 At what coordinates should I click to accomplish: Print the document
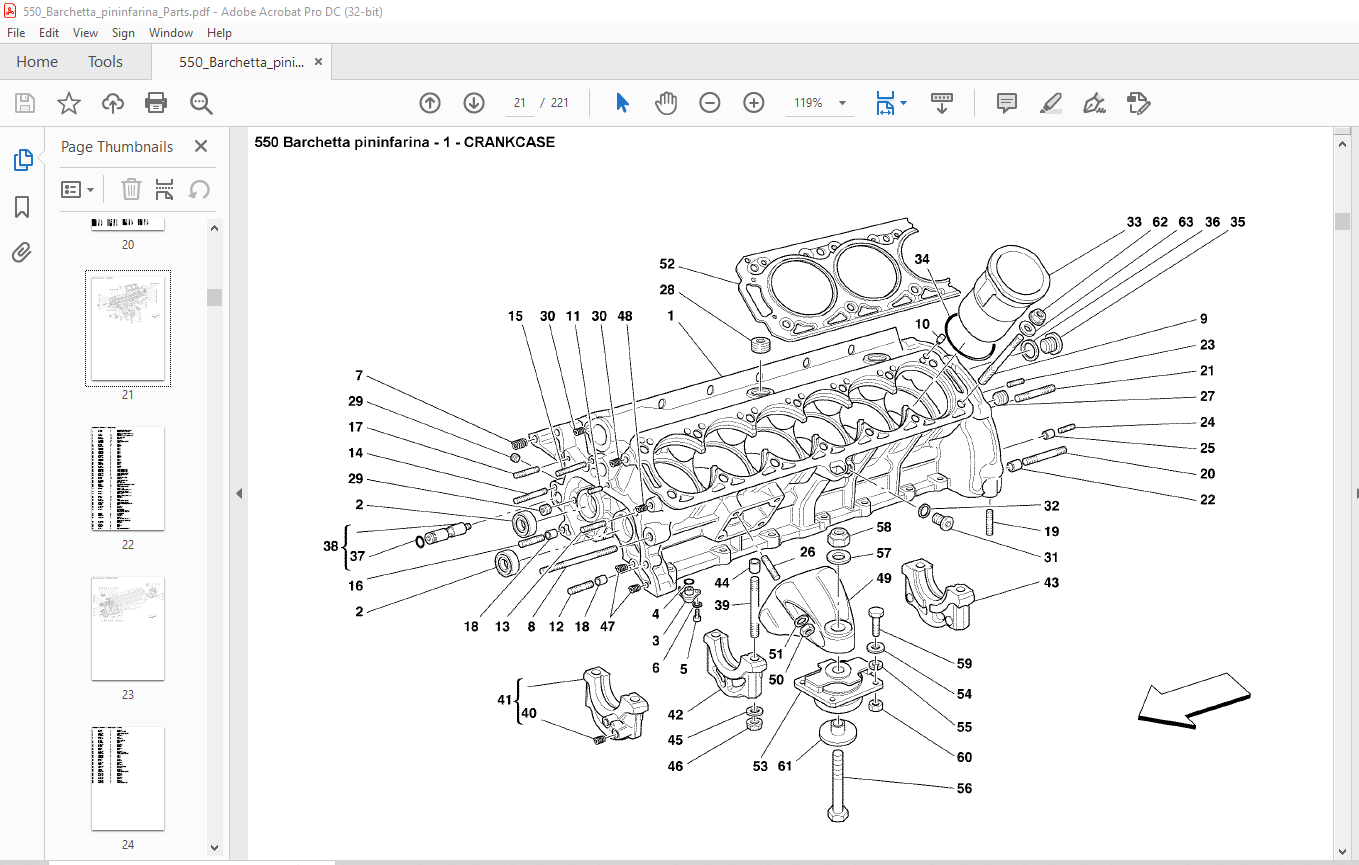pyautogui.click(x=156, y=103)
